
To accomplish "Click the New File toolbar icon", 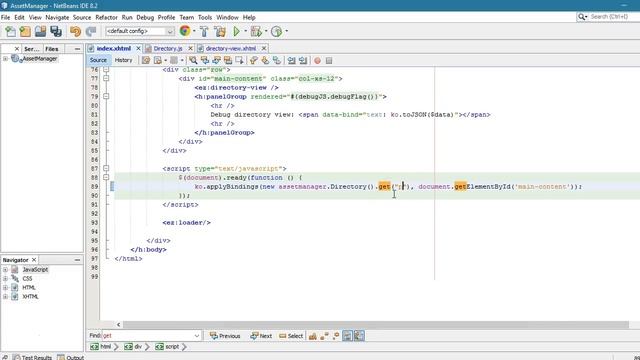I will point(10,31).
